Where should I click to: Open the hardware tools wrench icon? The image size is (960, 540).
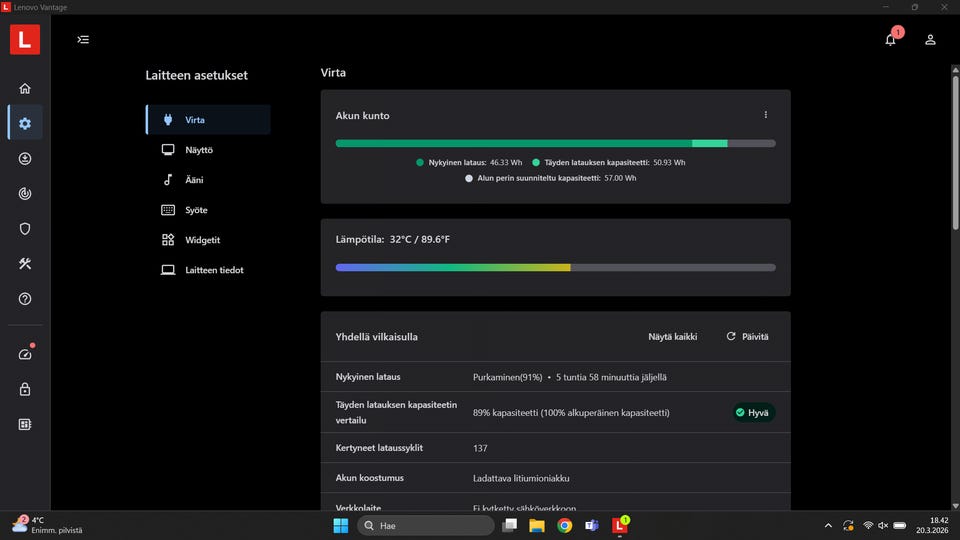25,264
